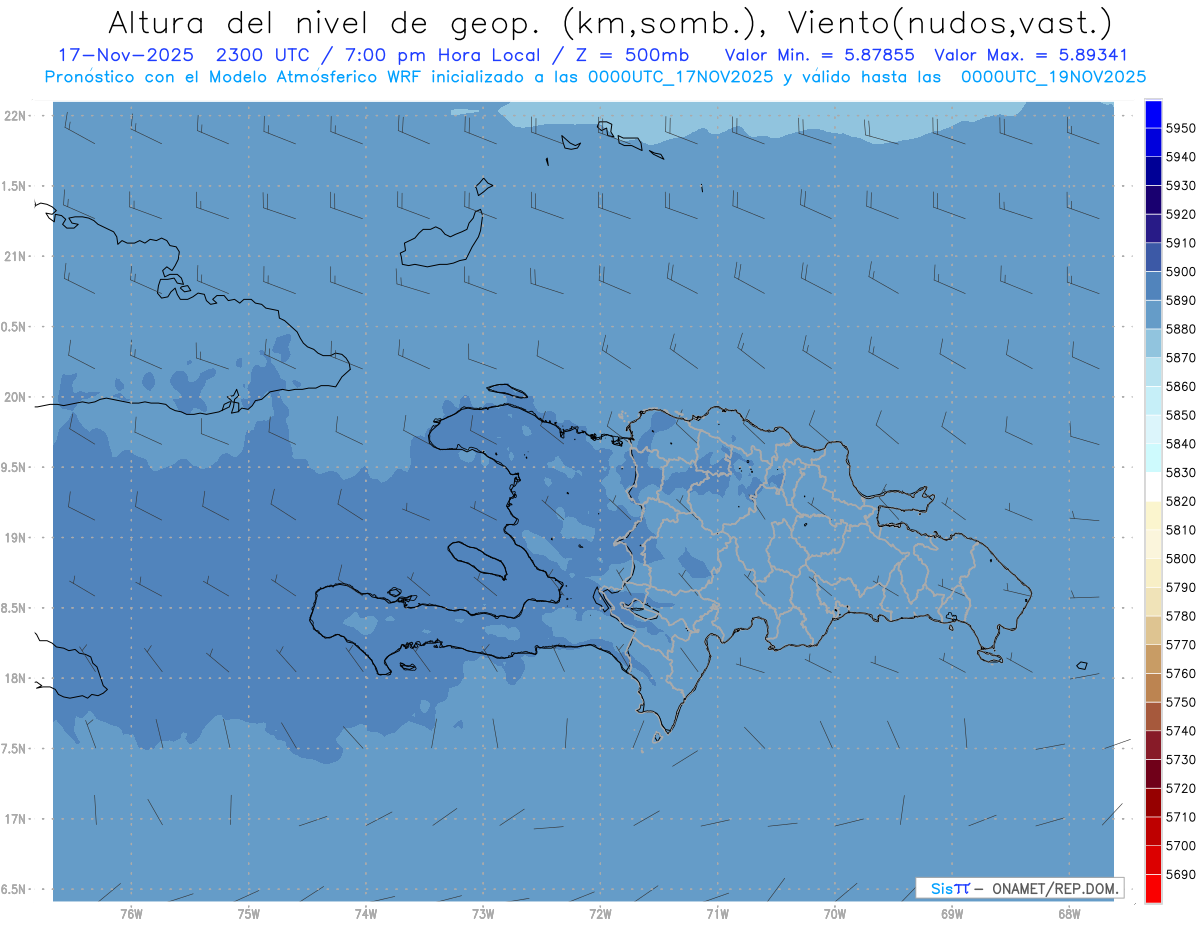Pick the colorbar swatch between 5870 and 5880
The image size is (1200, 927).
(x=1153, y=343)
